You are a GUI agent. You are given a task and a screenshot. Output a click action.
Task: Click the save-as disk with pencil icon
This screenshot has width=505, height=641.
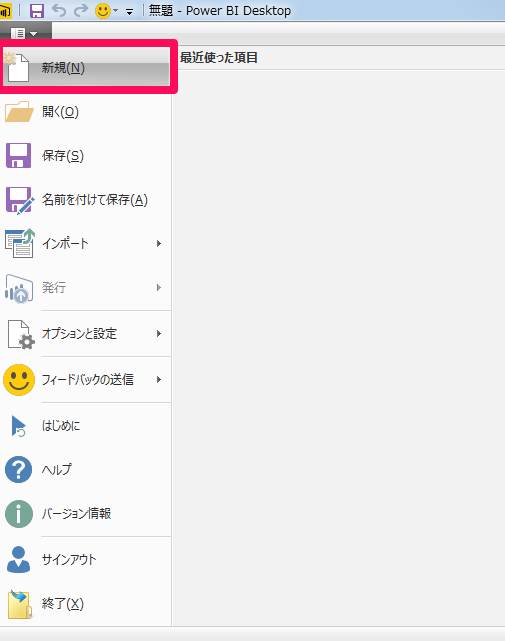tap(20, 200)
